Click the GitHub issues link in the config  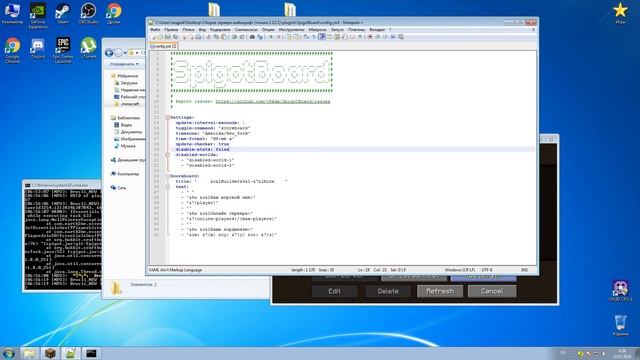pos(273,102)
